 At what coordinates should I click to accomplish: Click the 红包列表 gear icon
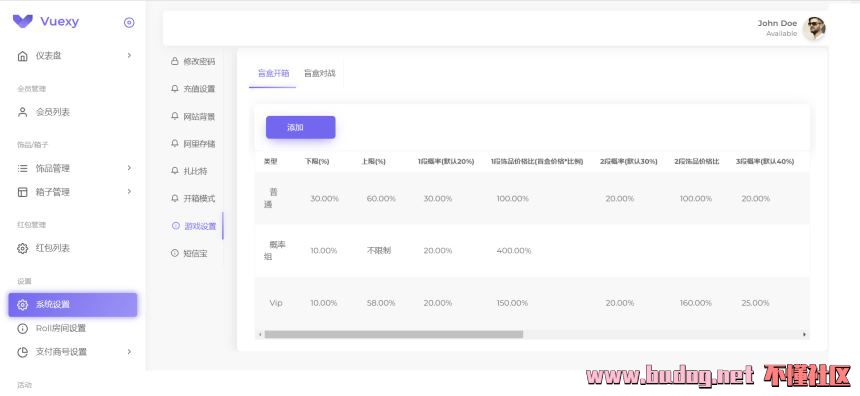22,248
